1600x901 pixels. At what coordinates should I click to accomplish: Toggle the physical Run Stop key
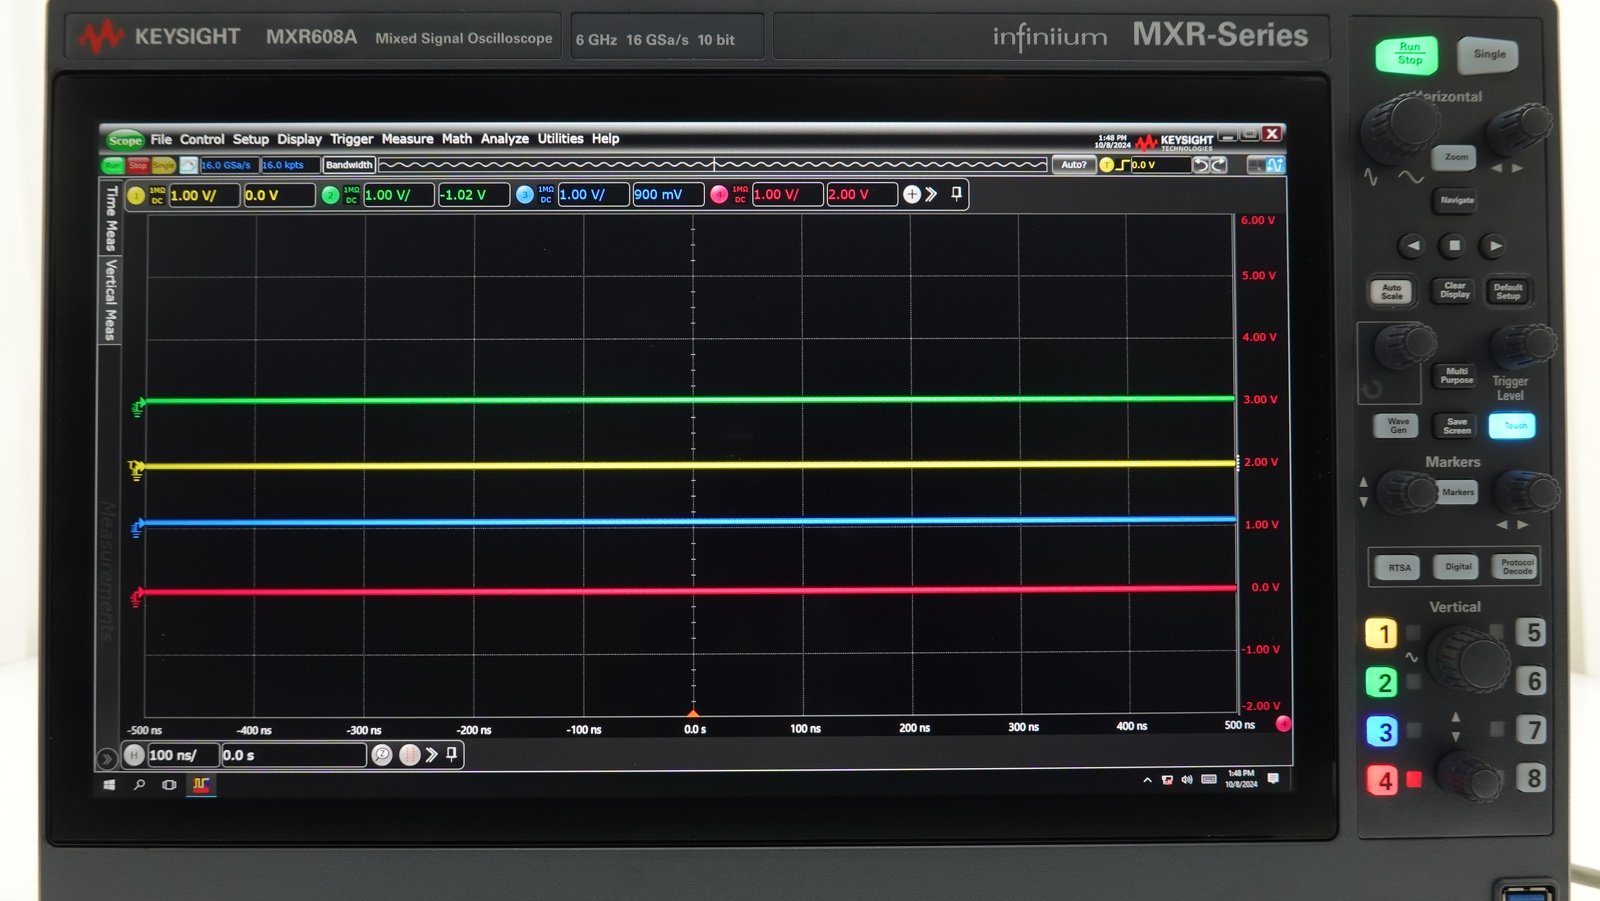(1407, 55)
